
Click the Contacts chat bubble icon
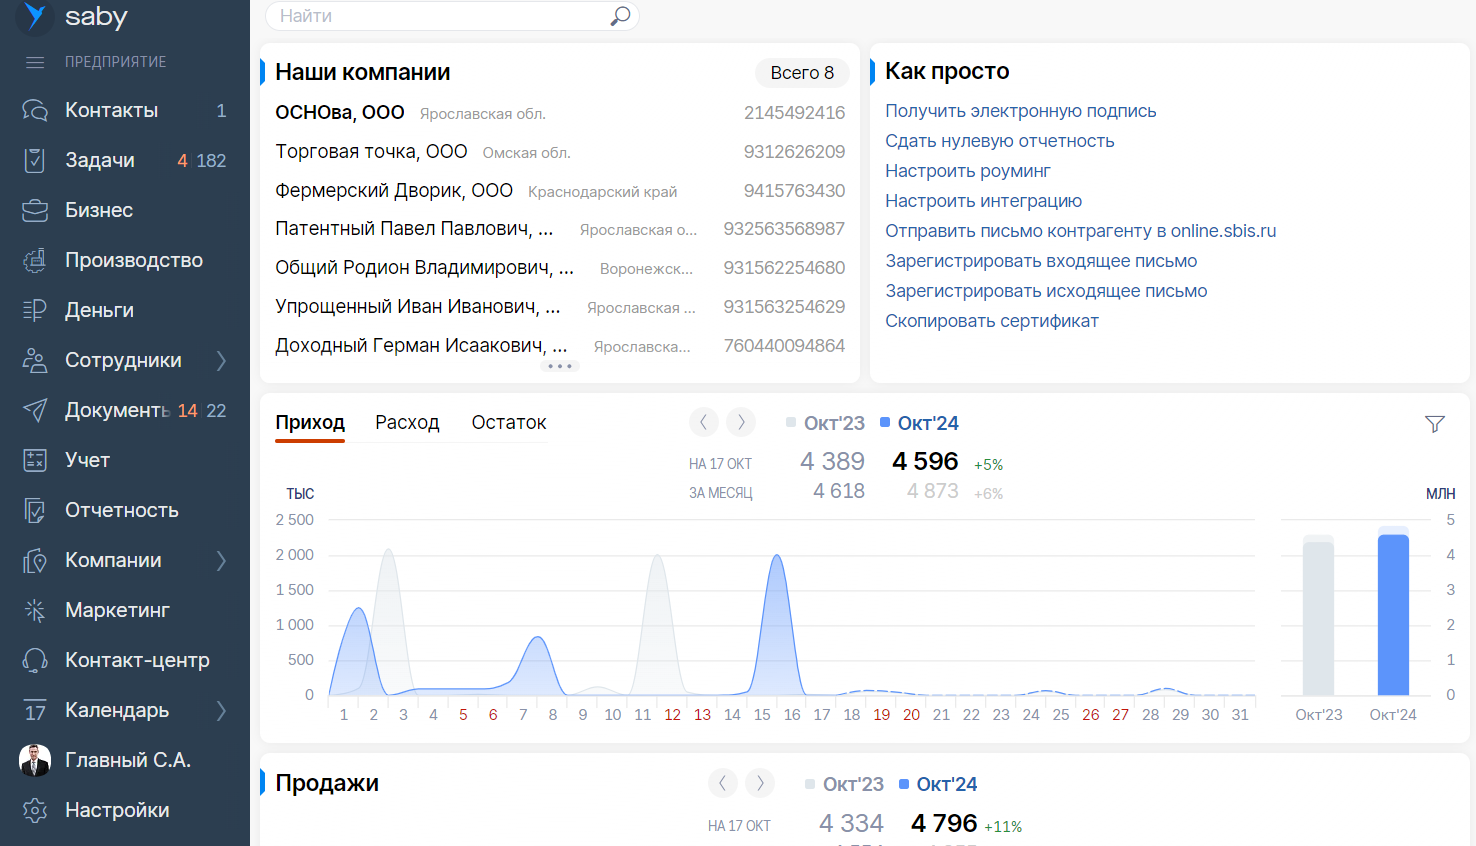[x=35, y=110]
